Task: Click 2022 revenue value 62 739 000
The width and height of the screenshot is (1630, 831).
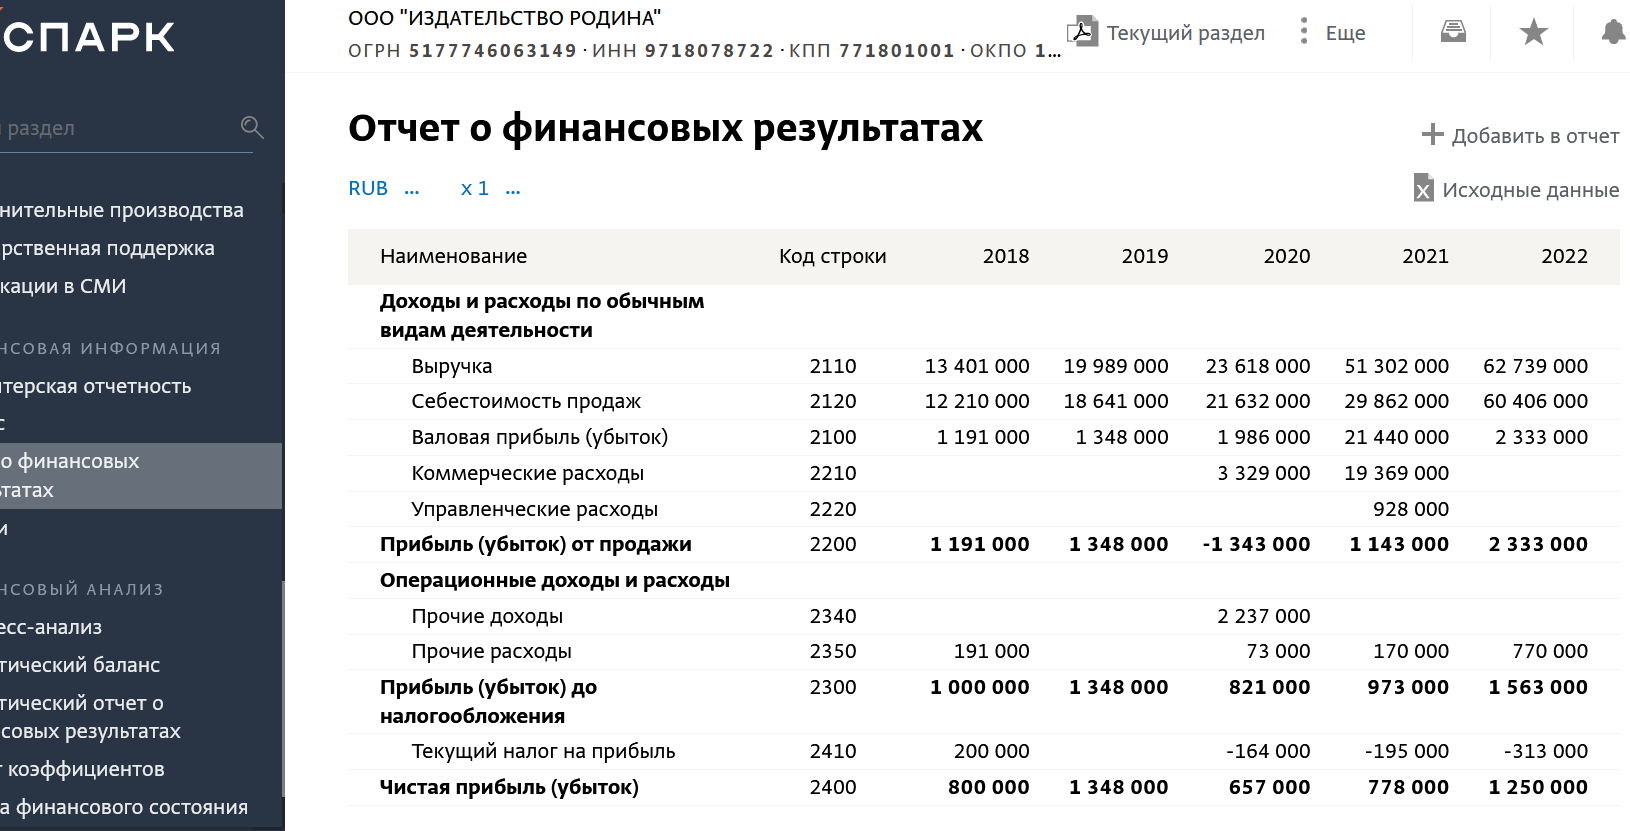Action: coord(1535,366)
